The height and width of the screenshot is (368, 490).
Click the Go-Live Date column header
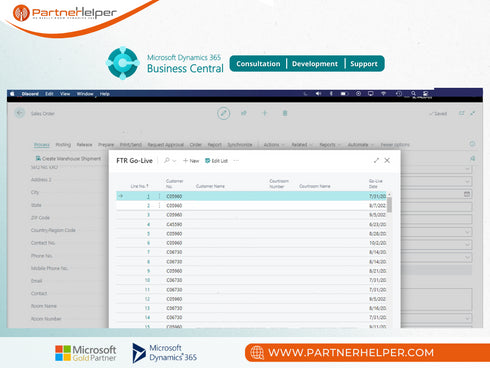(375, 184)
